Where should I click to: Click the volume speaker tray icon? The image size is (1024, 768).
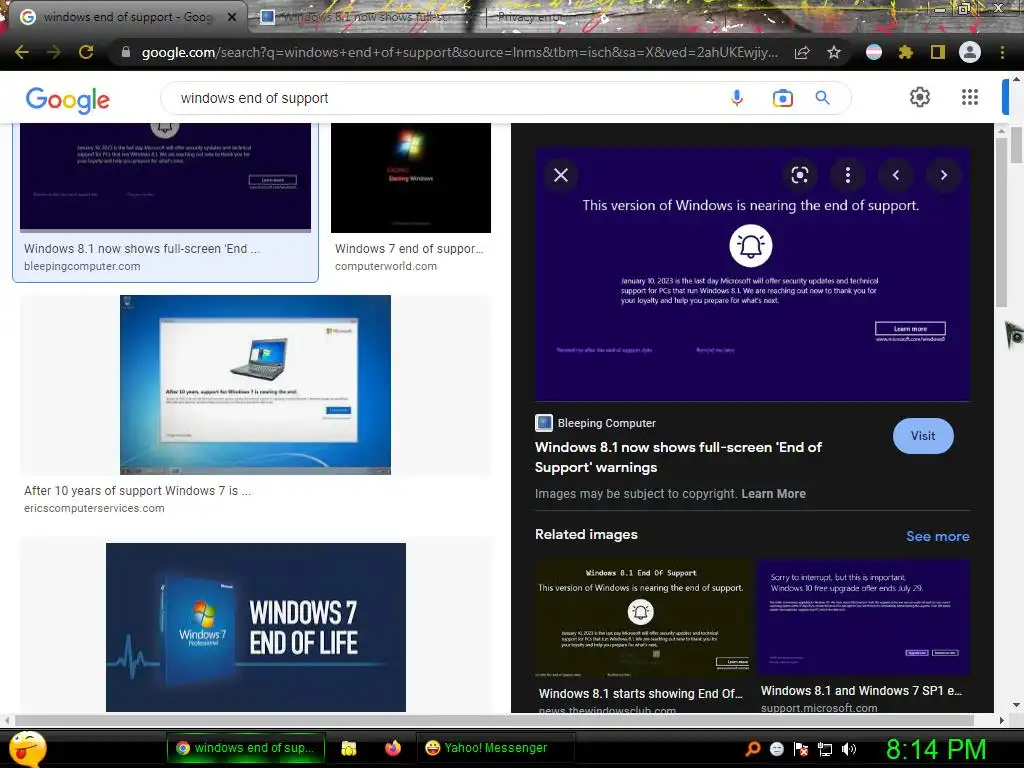[849, 749]
